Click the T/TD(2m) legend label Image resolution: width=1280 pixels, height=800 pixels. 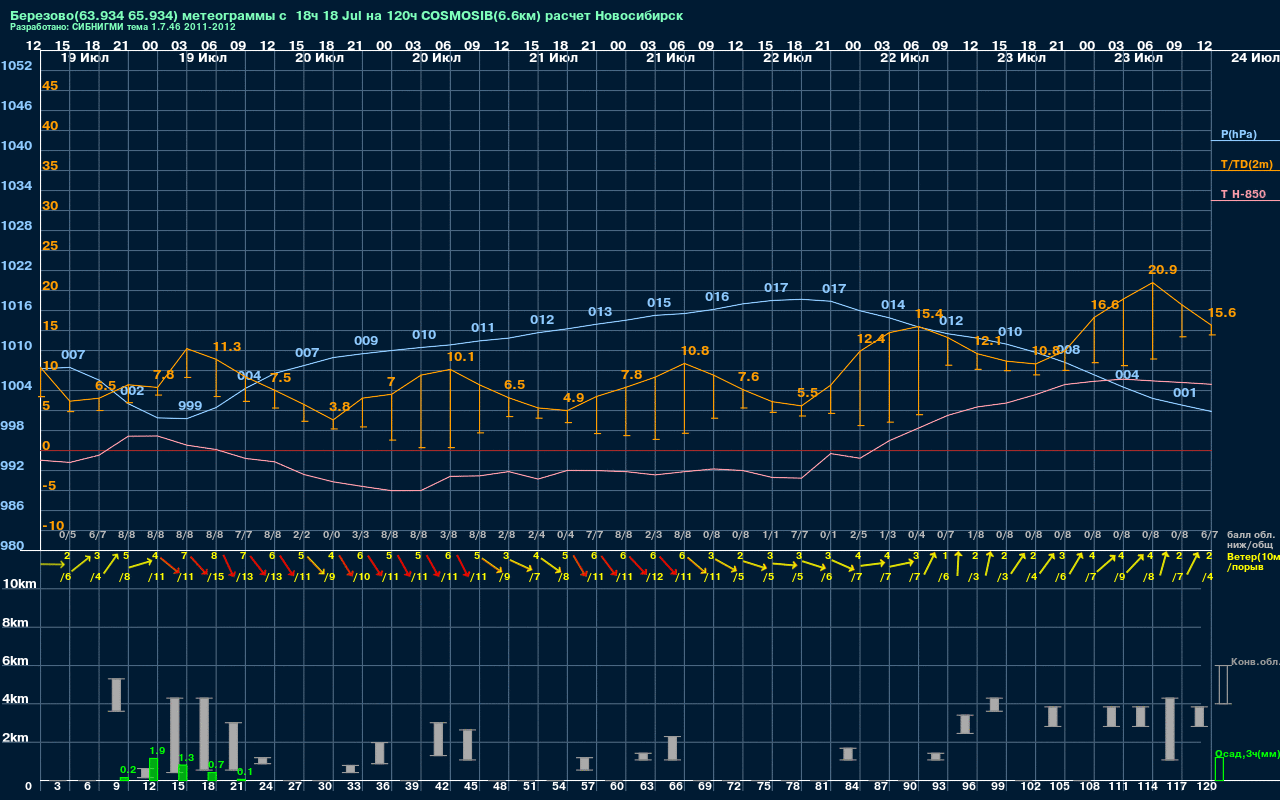(1246, 164)
